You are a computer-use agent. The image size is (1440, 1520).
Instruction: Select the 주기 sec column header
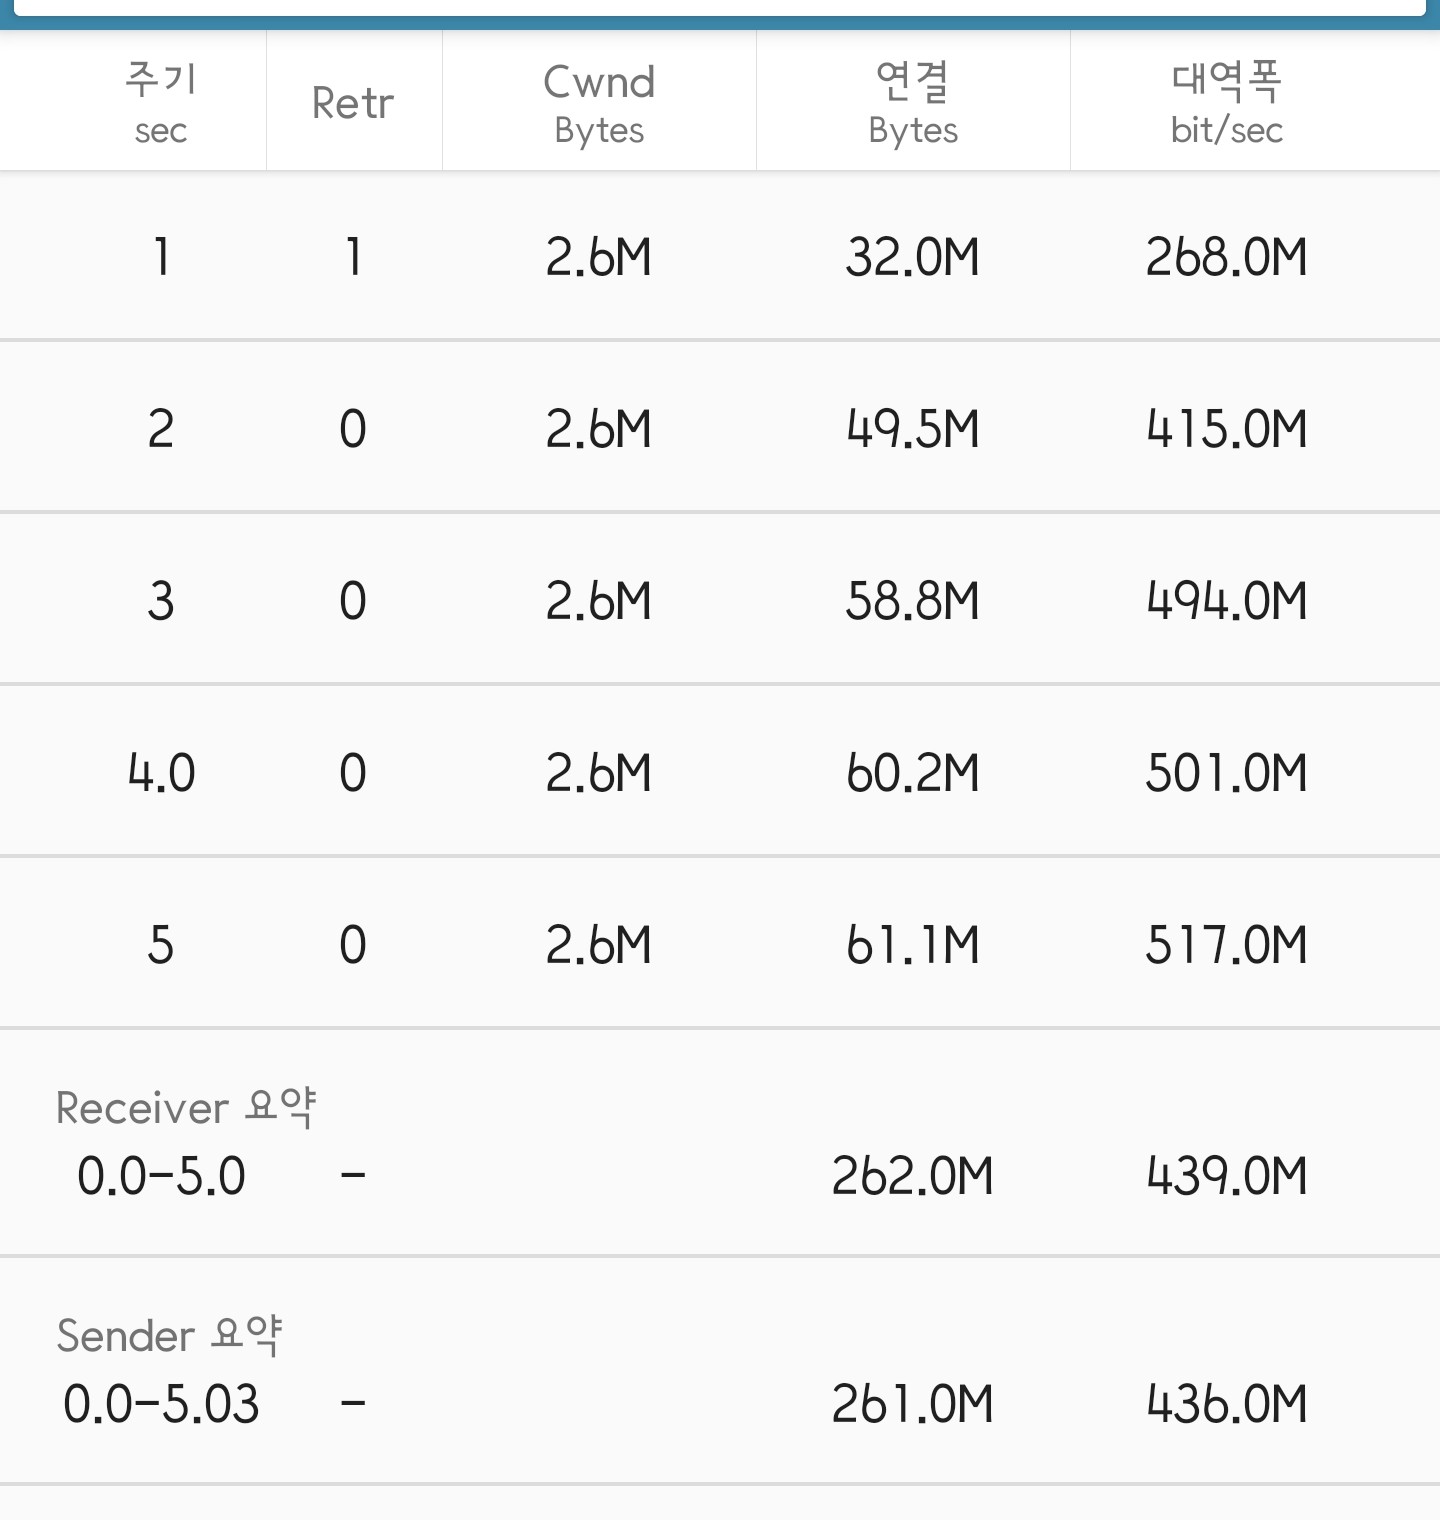(x=161, y=103)
